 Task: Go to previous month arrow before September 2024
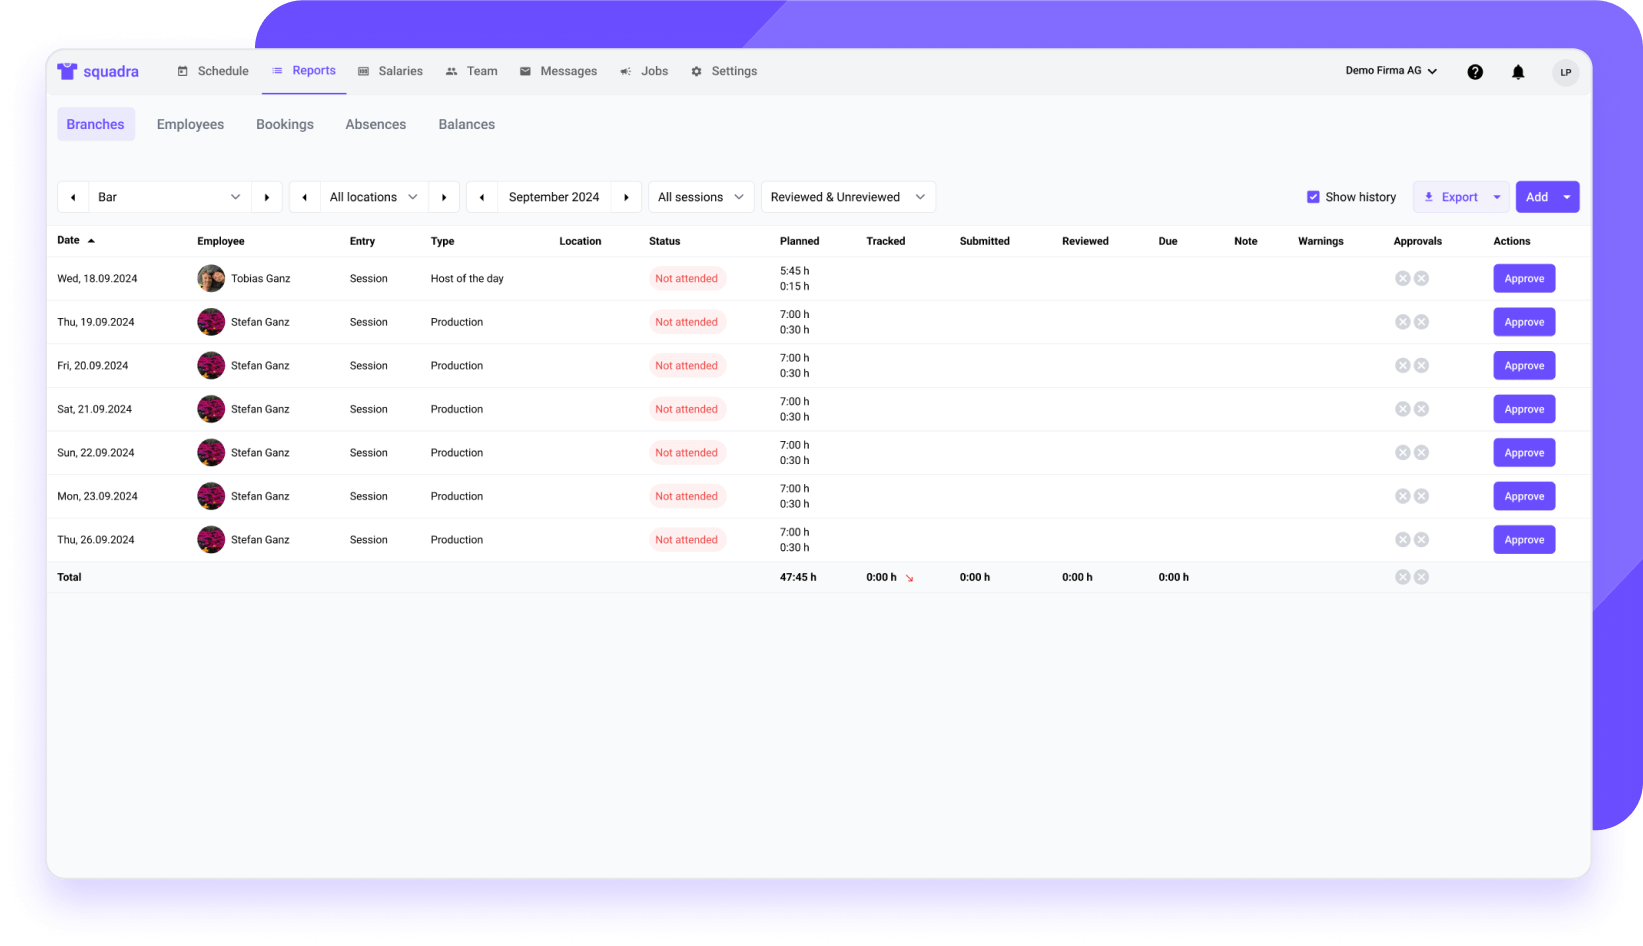[x=482, y=197]
